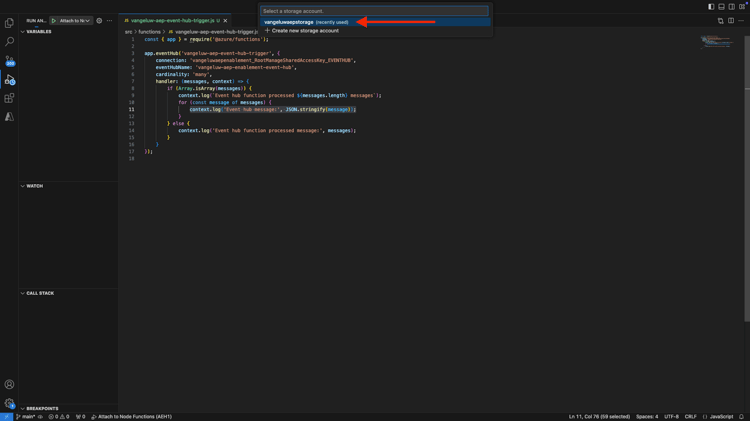750x421 pixels.
Task: Click line number 3 in gutter
Action: (133, 53)
